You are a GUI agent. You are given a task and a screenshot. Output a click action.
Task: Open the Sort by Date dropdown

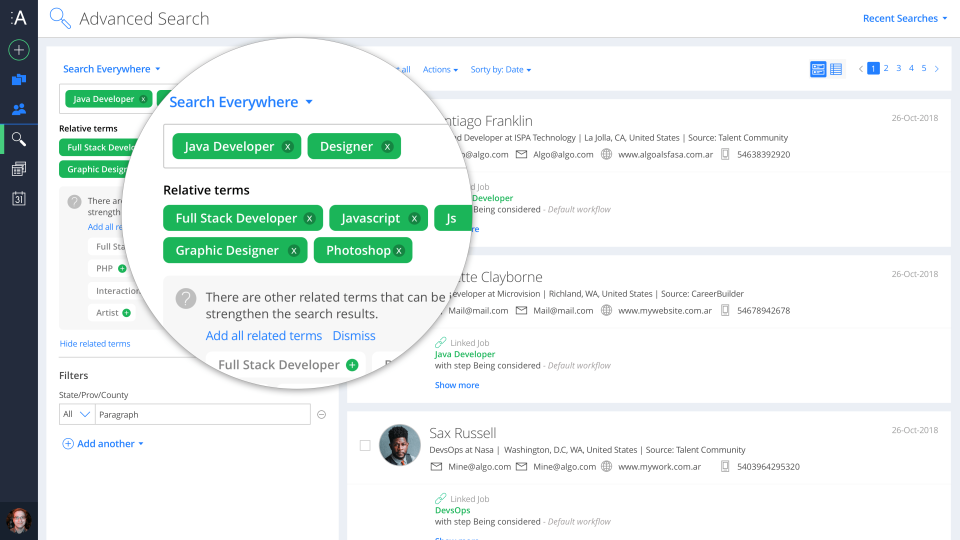pos(500,70)
